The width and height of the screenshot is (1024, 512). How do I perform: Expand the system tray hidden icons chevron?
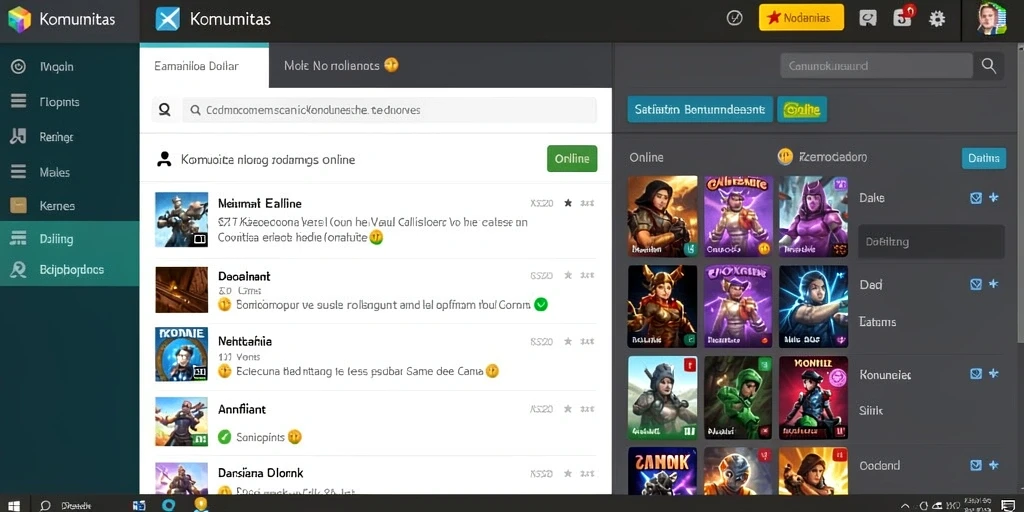[x=905, y=505]
